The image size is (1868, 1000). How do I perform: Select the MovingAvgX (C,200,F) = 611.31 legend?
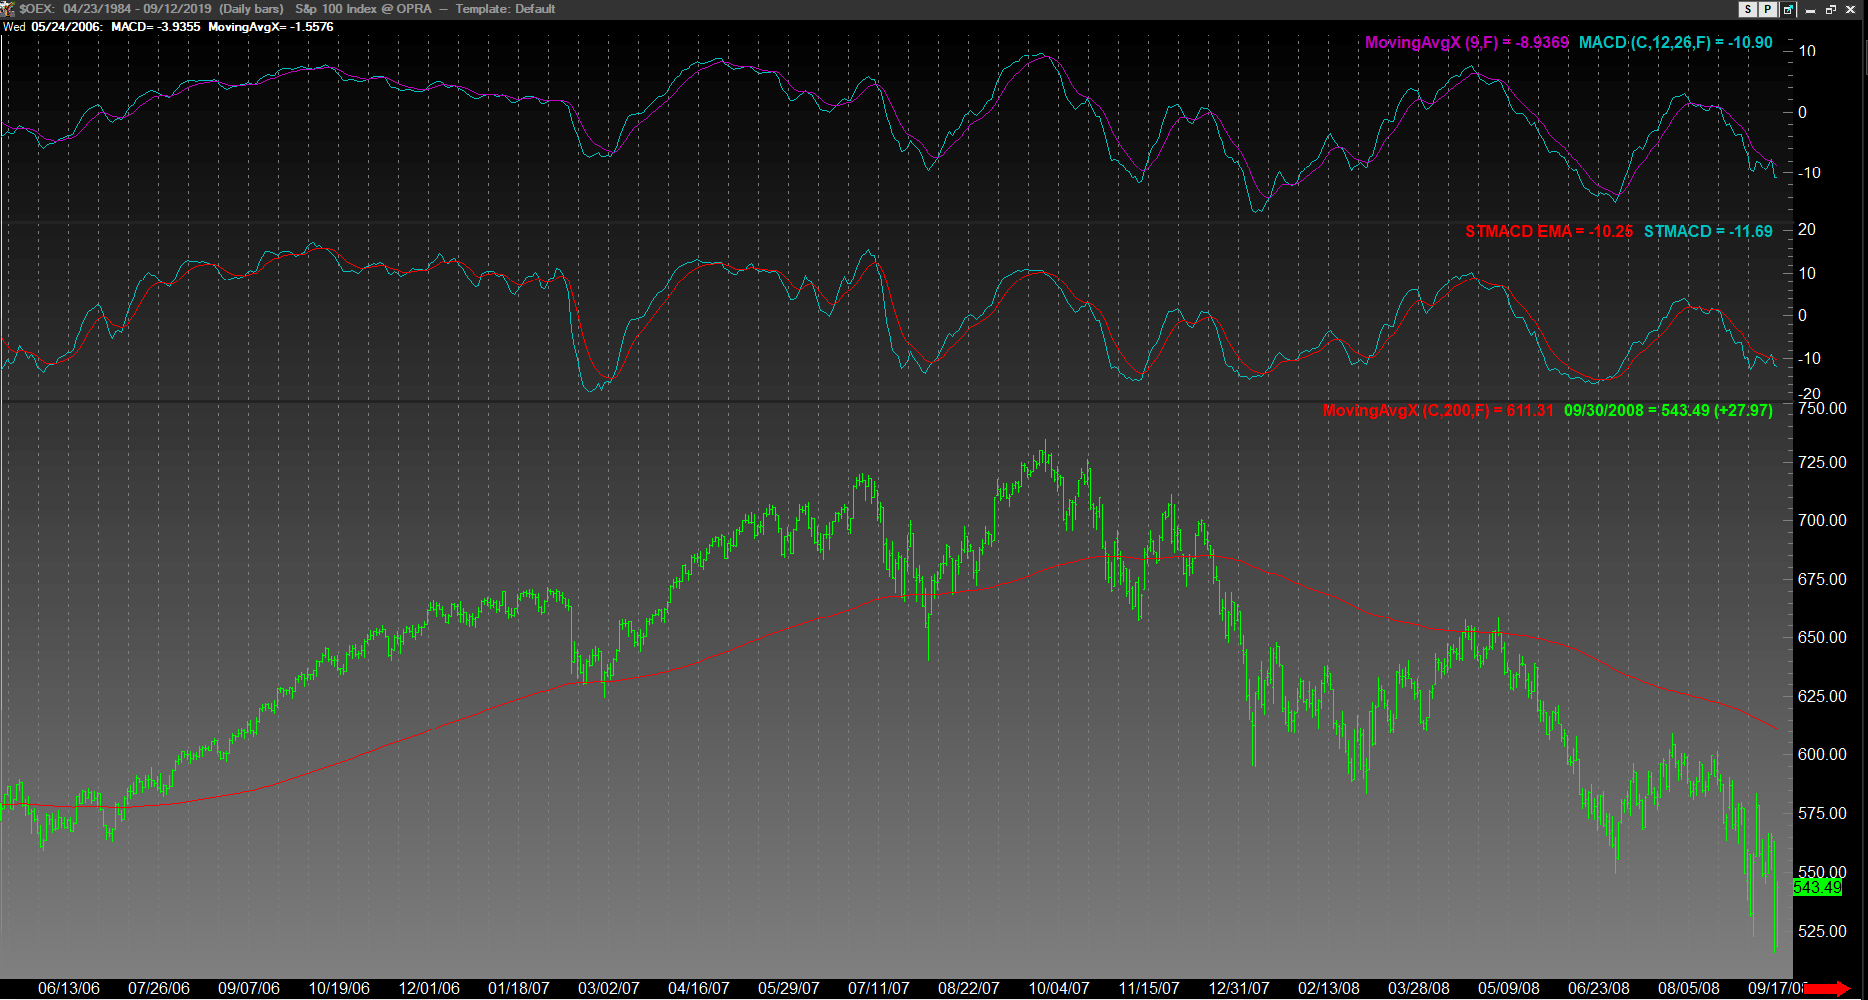tap(1438, 410)
